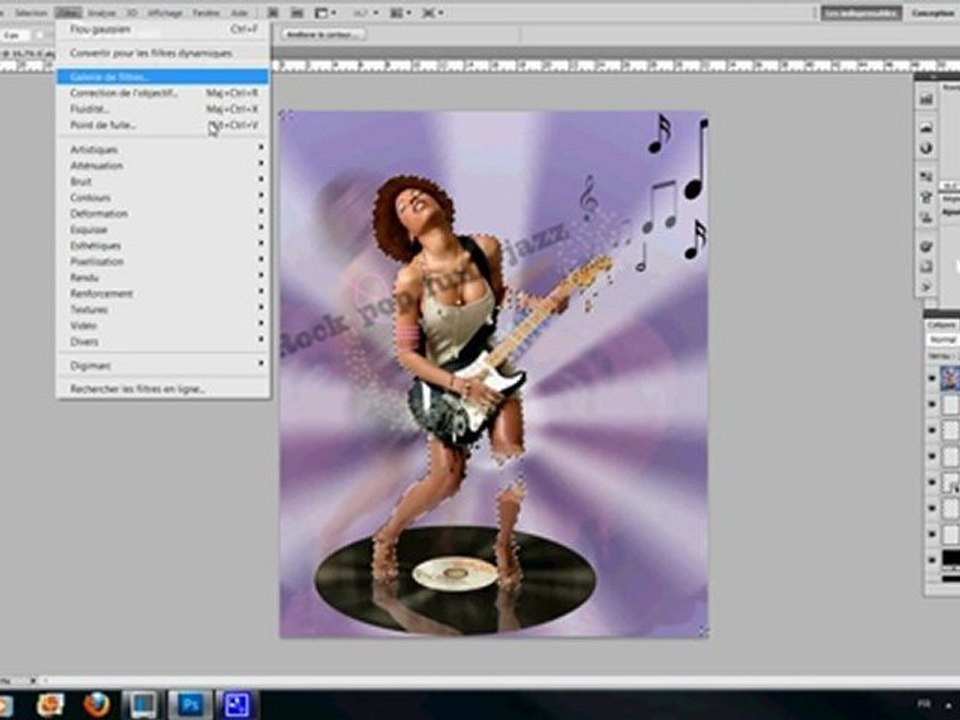This screenshot has width=960, height=720.
Task: Open the arrow-shaped panel icon at dock bottom
Action: point(926,287)
